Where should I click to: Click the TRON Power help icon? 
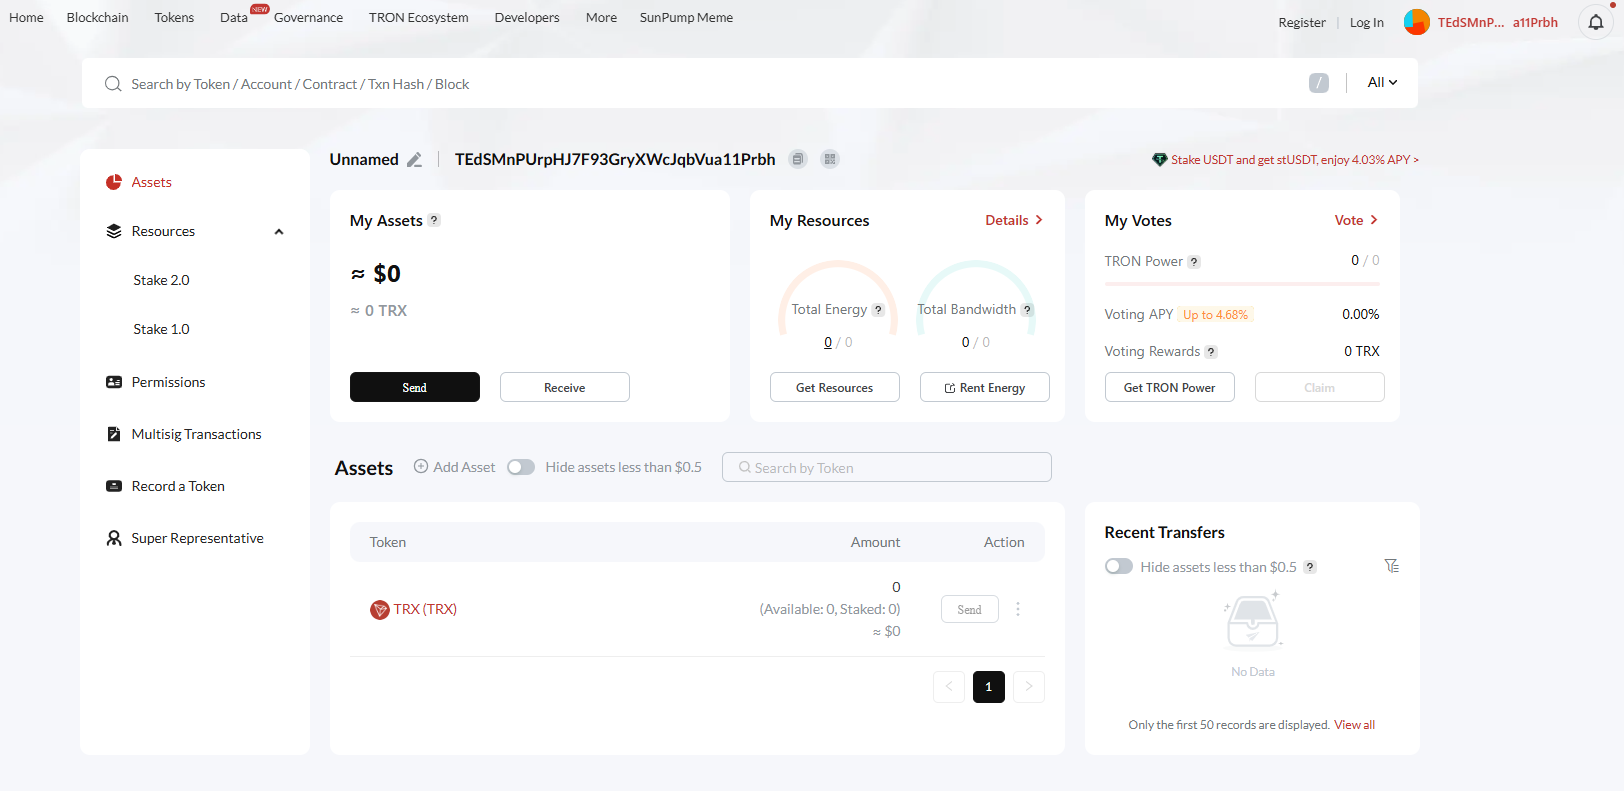[x=1194, y=262]
